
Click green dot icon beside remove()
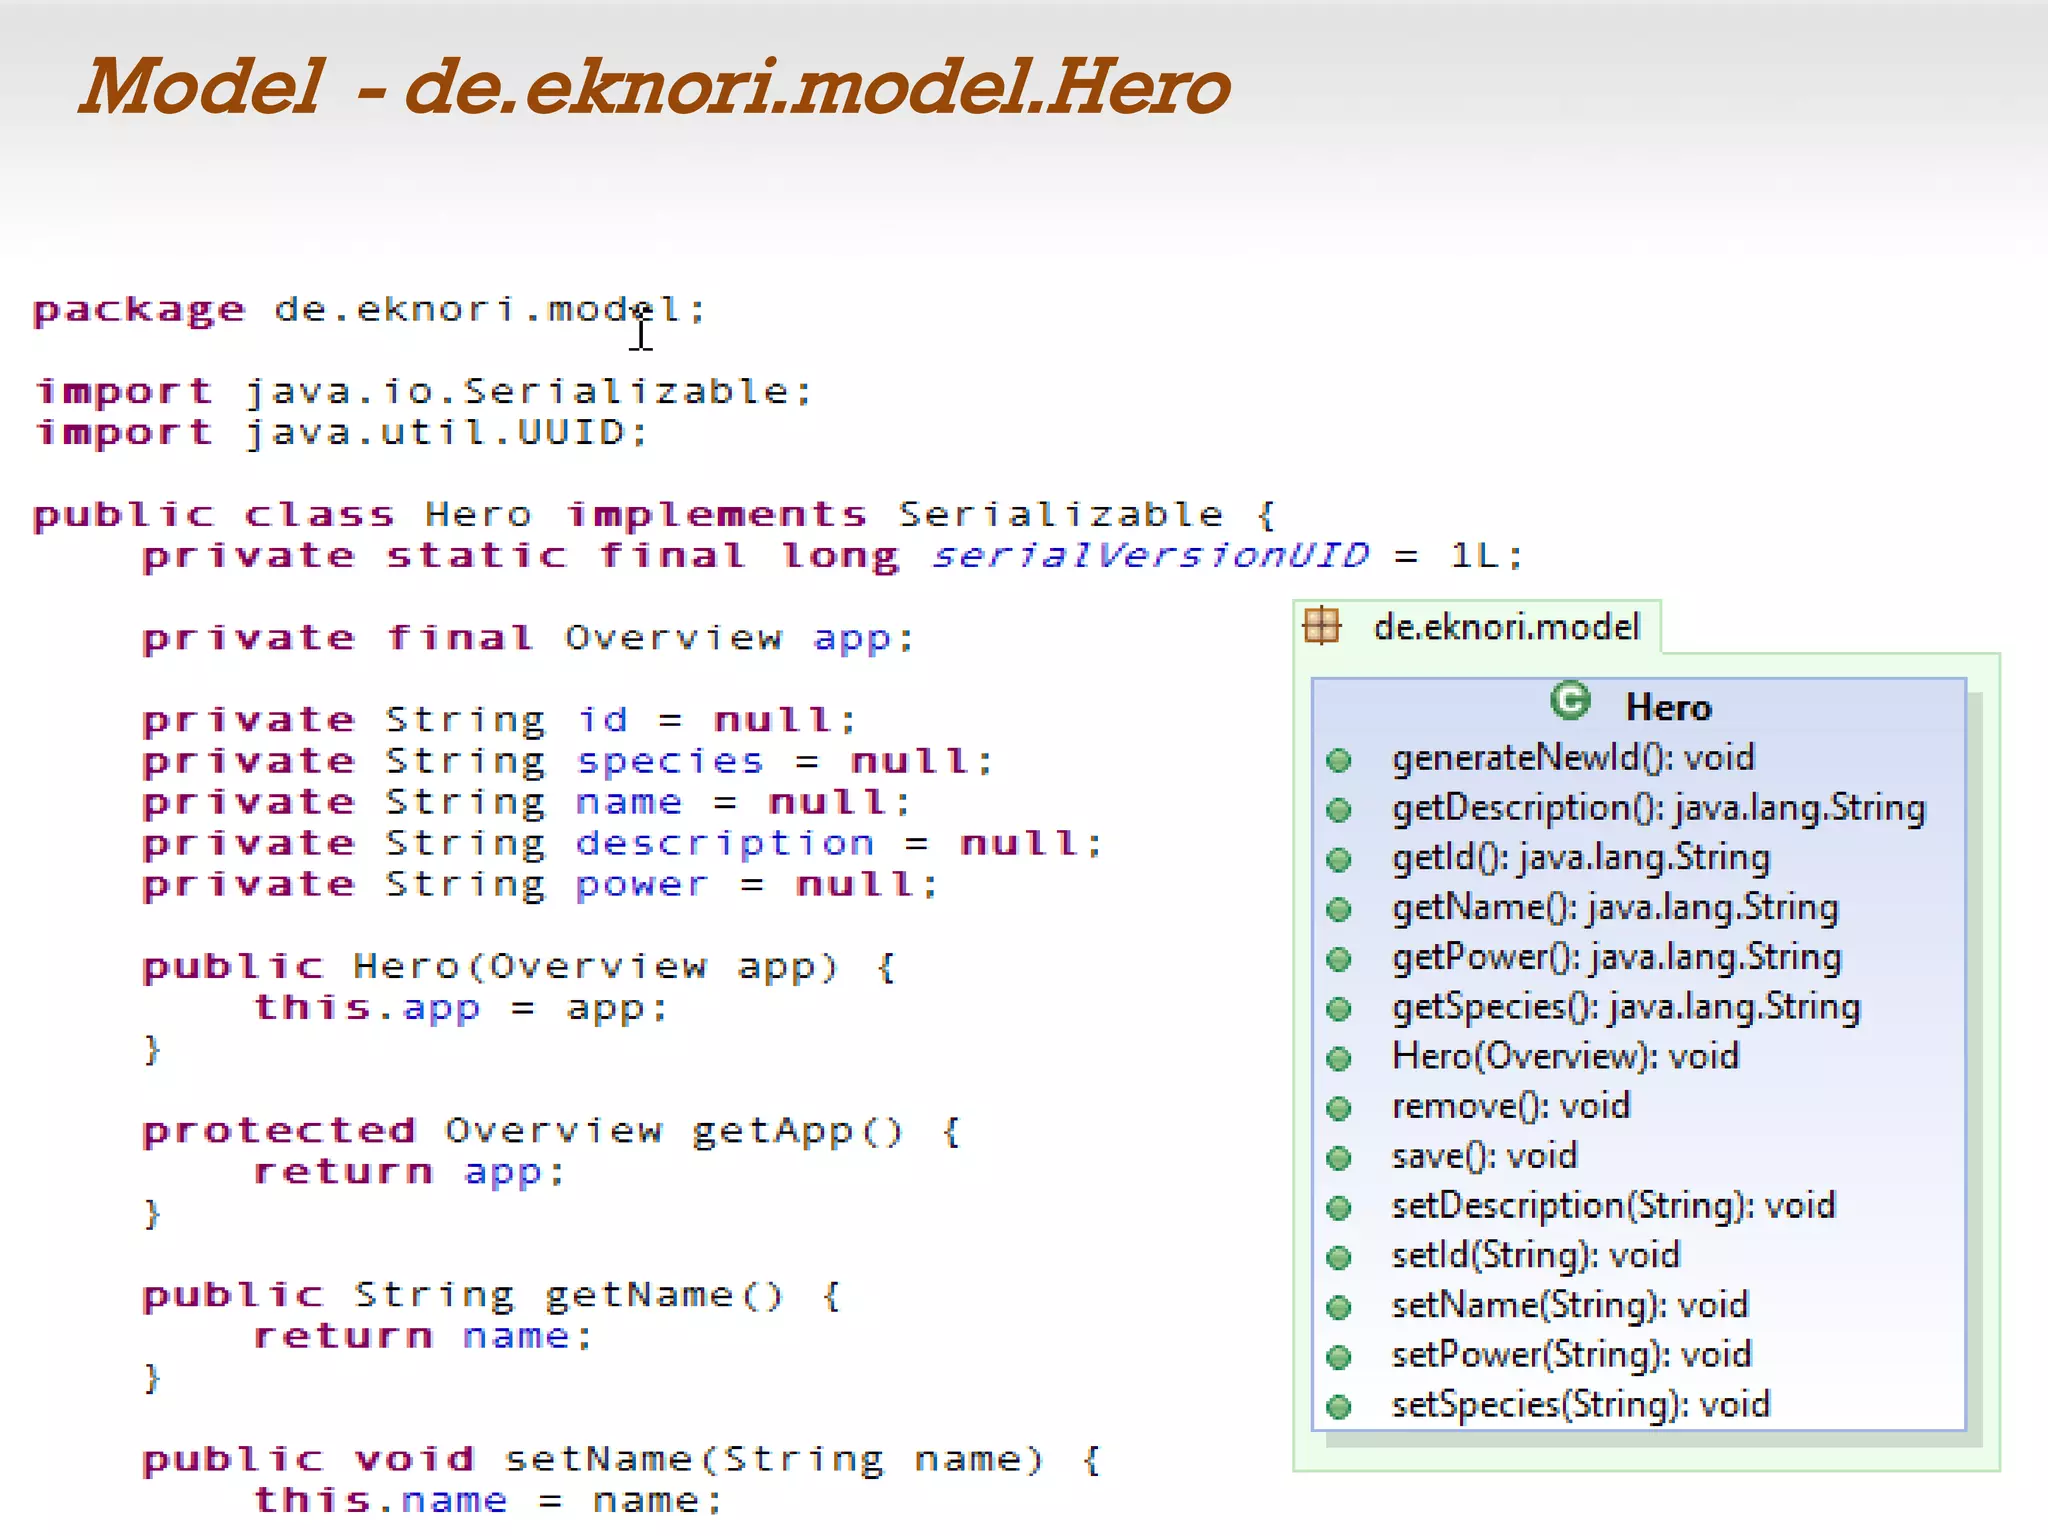(x=1338, y=1108)
